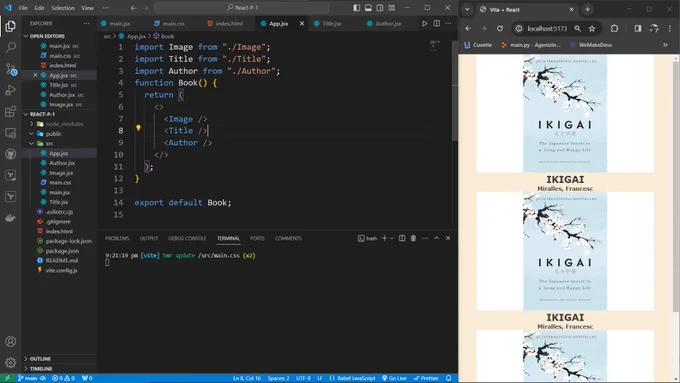Toggle the primary side bar layout button
This screenshot has height=383, width=680.
356,8
